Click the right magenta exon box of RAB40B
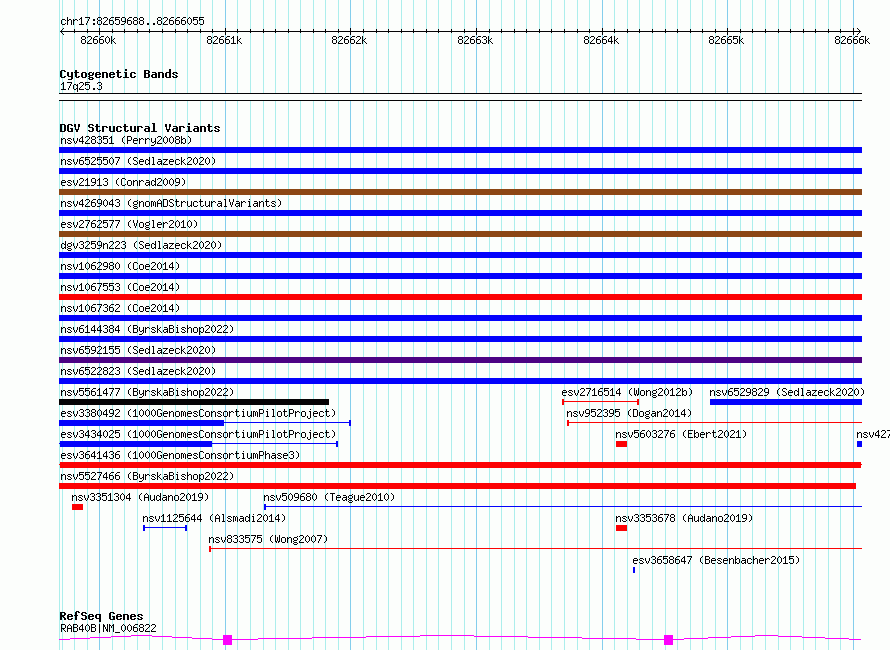The height and width of the screenshot is (650, 890). (x=668, y=639)
